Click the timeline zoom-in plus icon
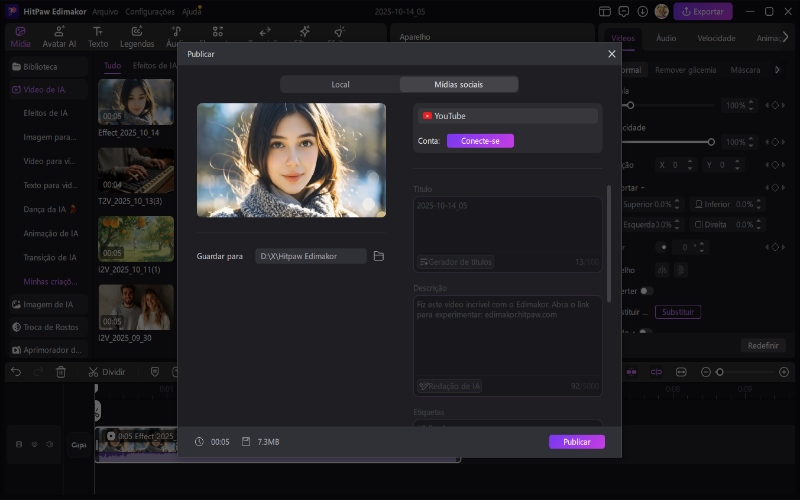 (x=783, y=372)
